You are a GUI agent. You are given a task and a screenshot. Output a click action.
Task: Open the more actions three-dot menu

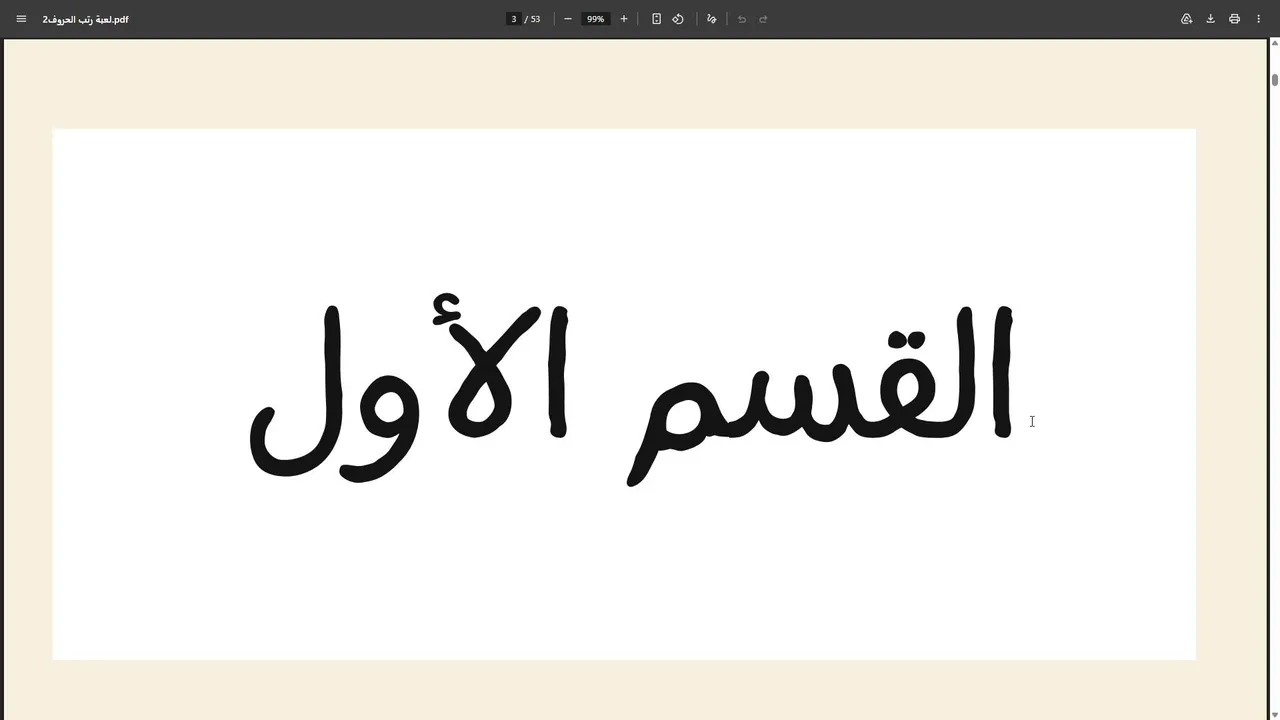point(1258,19)
